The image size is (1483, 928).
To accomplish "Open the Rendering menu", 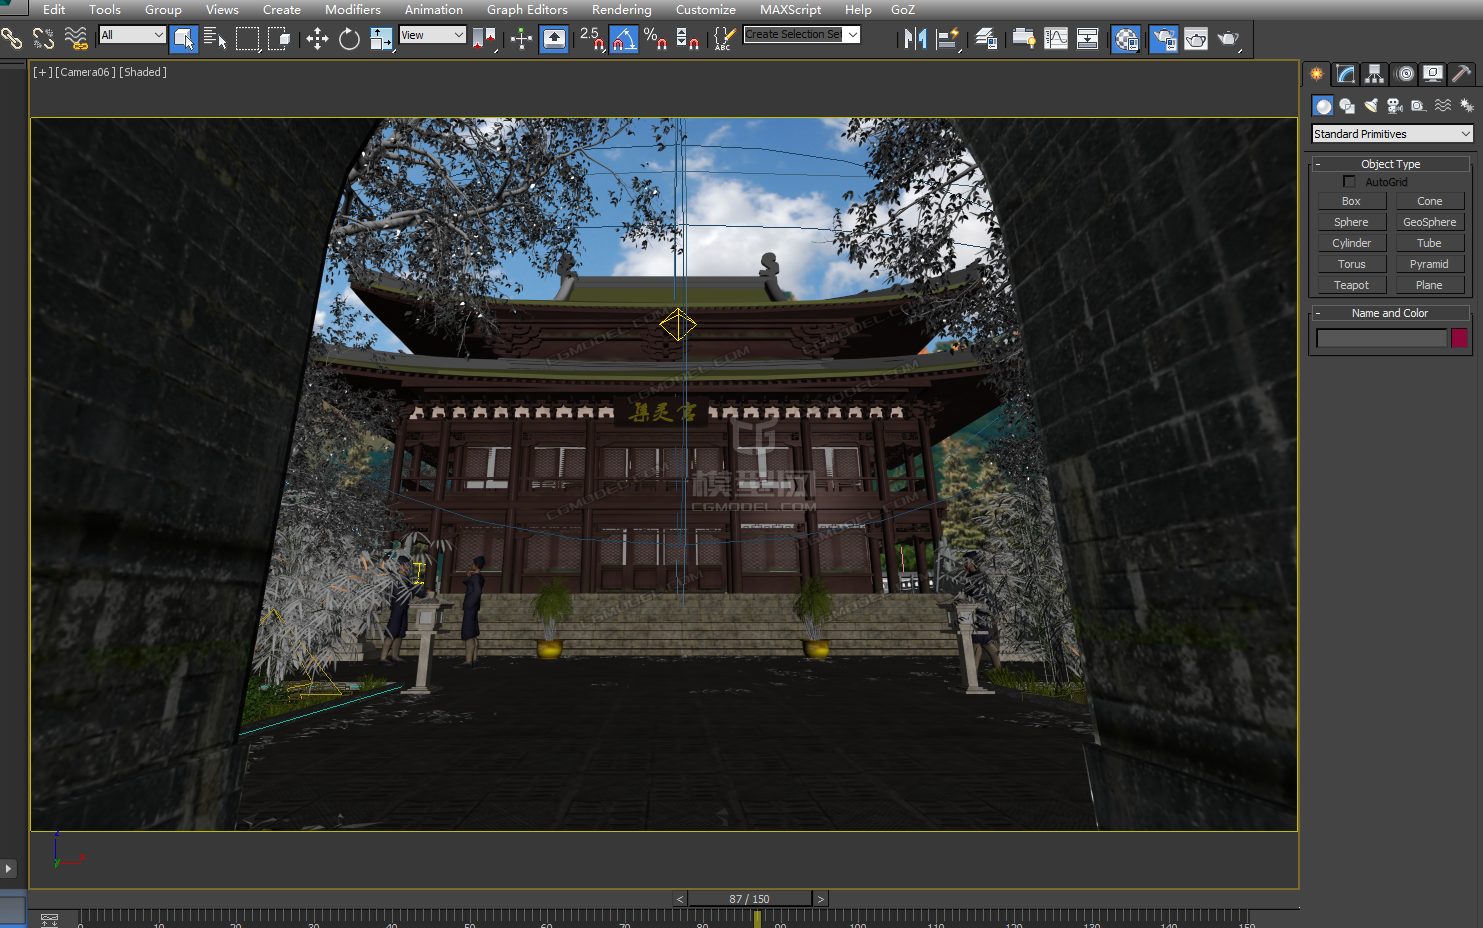I will pyautogui.click(x=621, y=9).
